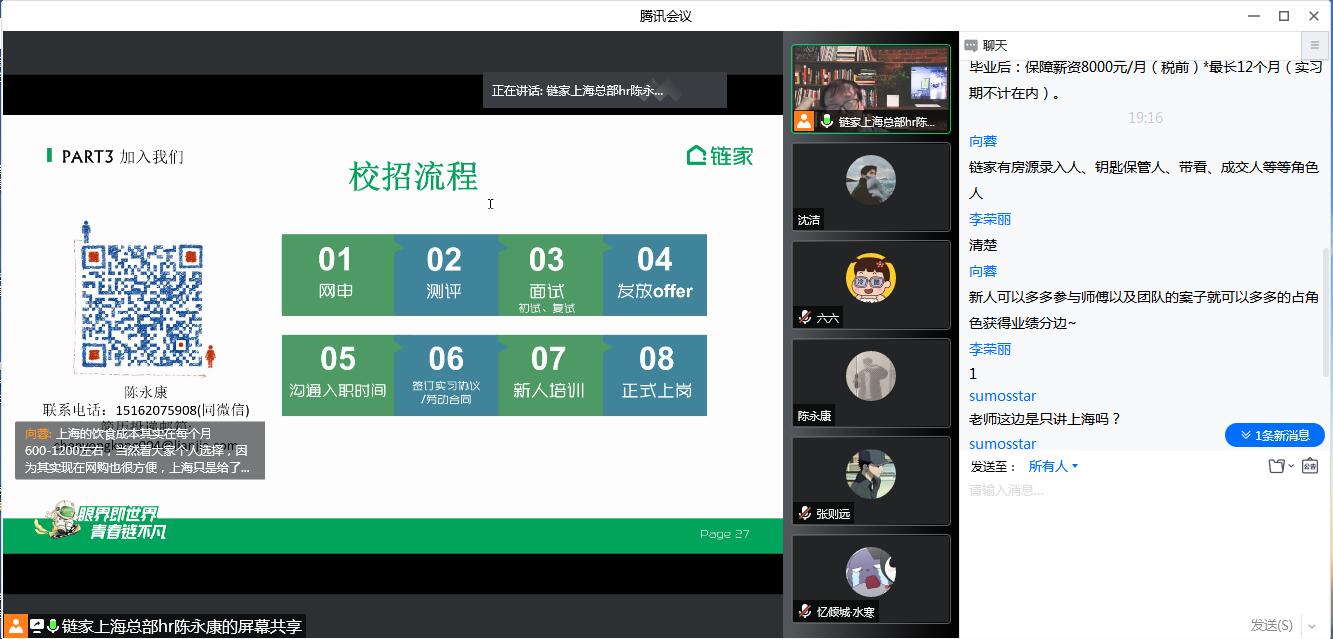Jump to the 1条新消息 new message
The width and height of the screenshot is (1333, 639).
click(x=1275, y=435)
